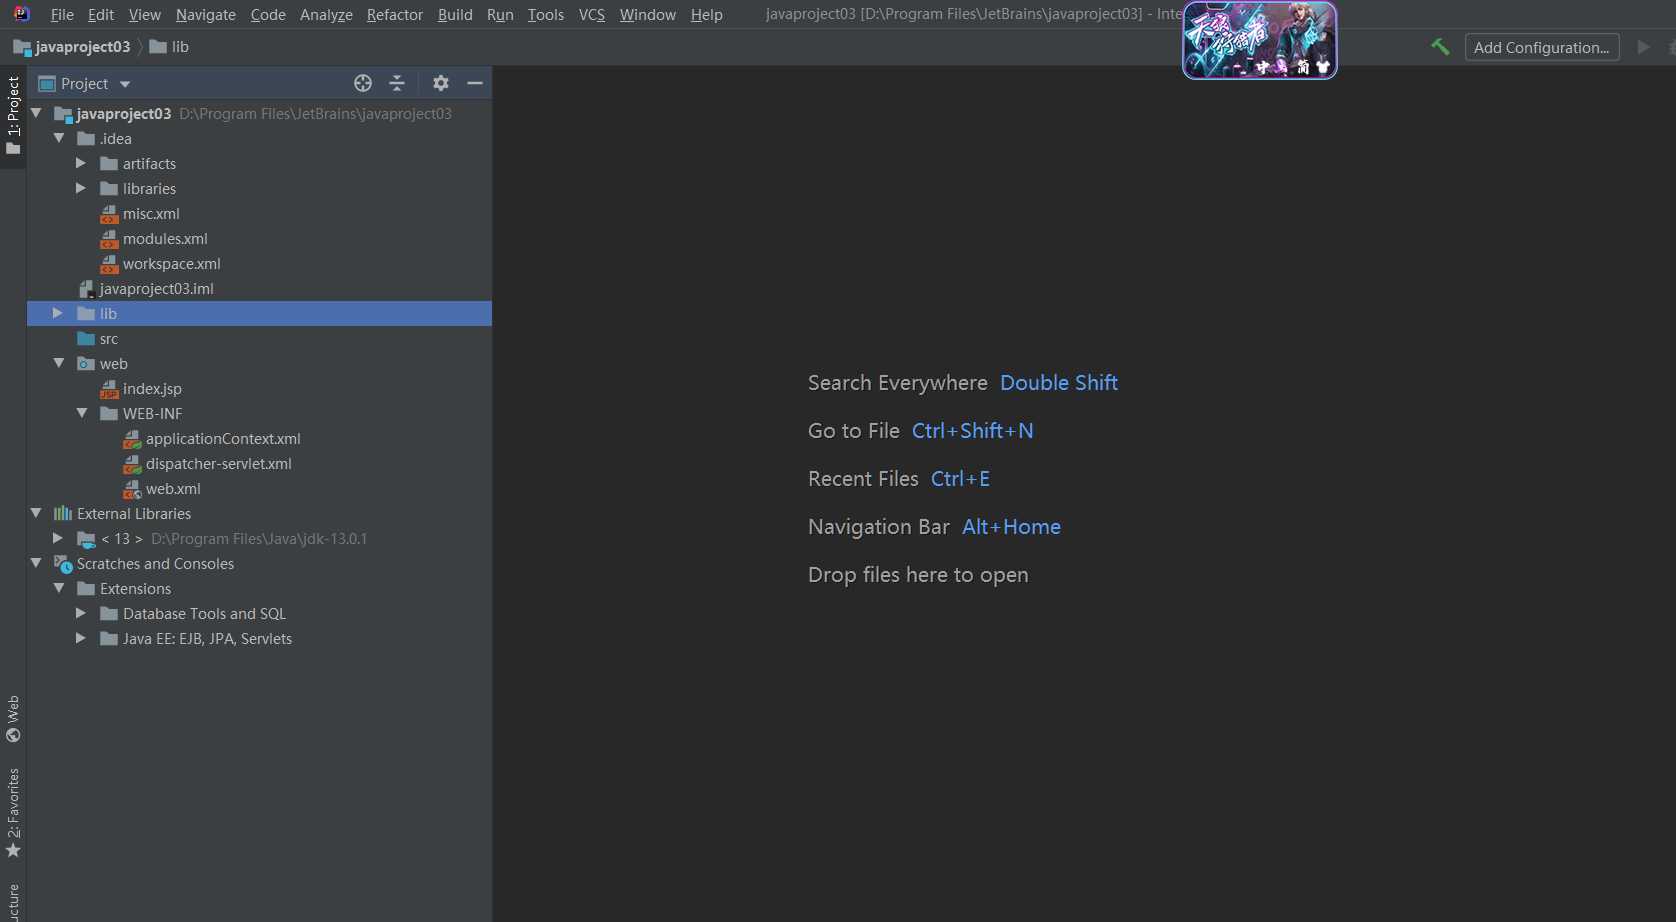This screenshot has width=1676, height=922.
Task: Click the floating game banner thumbnail
Action: point(1260,40)
